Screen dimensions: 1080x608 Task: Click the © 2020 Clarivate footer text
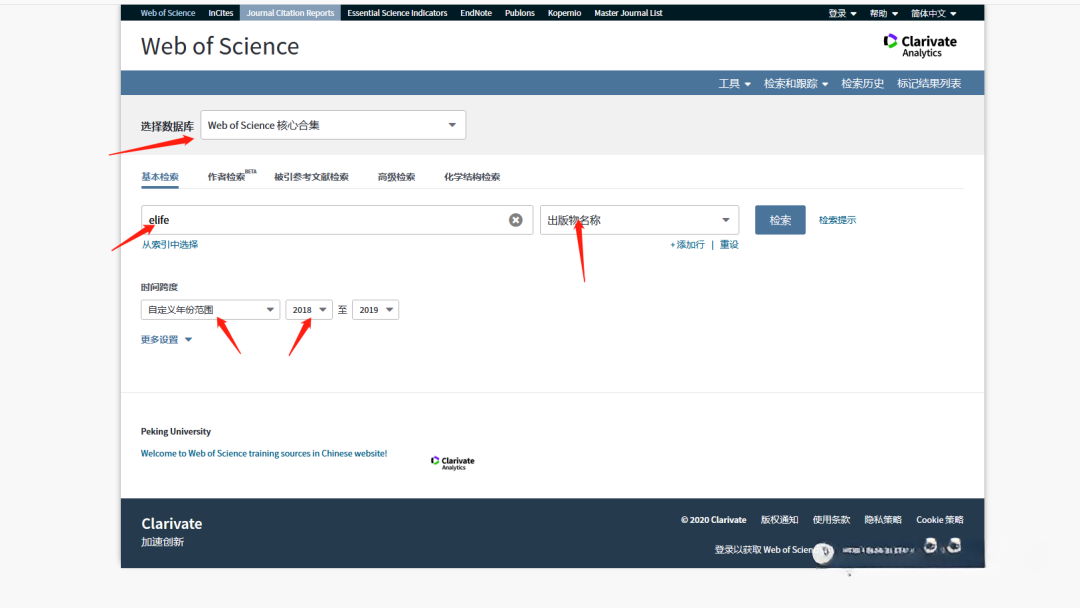coord(714,520)
